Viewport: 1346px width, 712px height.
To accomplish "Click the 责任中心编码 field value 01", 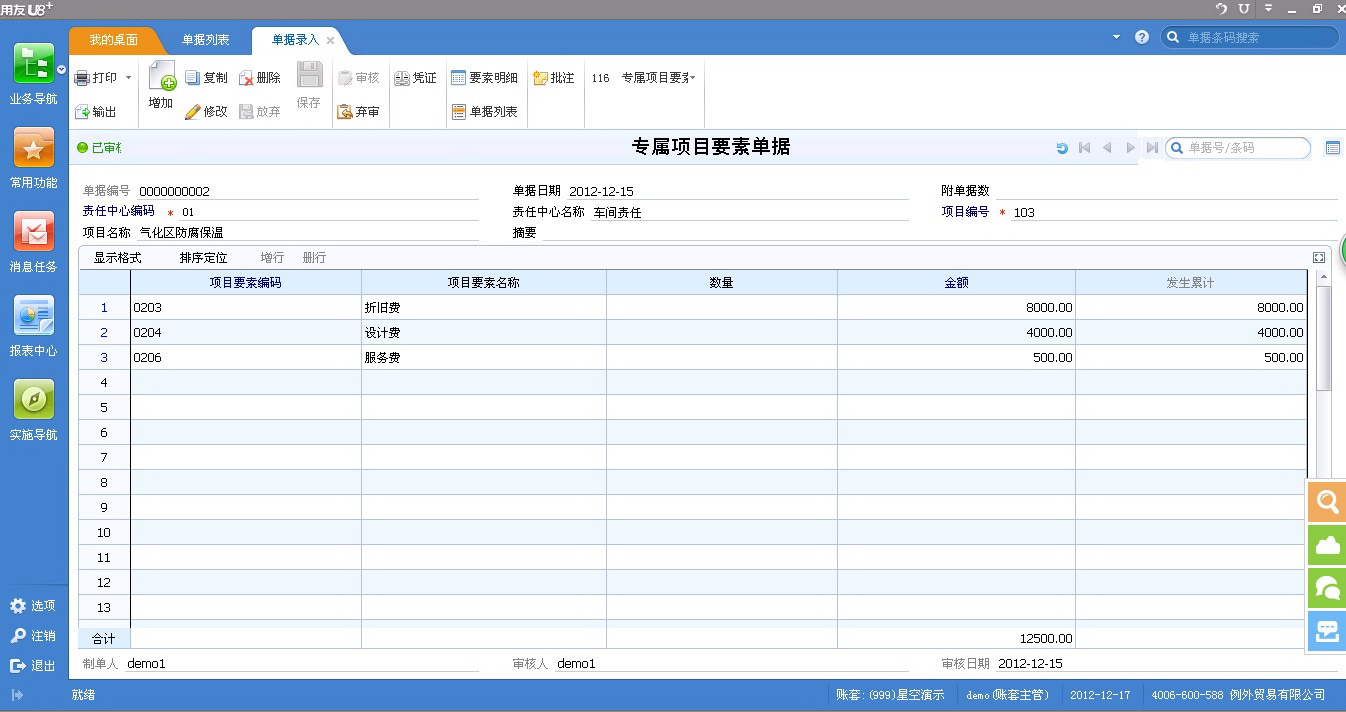I will tap(330, 212).
